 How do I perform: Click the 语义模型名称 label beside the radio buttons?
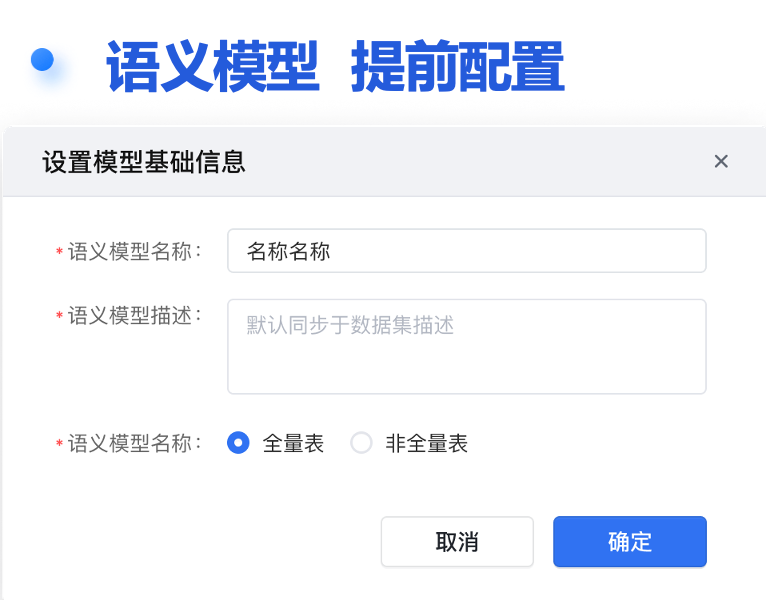(x=134, y=443)
